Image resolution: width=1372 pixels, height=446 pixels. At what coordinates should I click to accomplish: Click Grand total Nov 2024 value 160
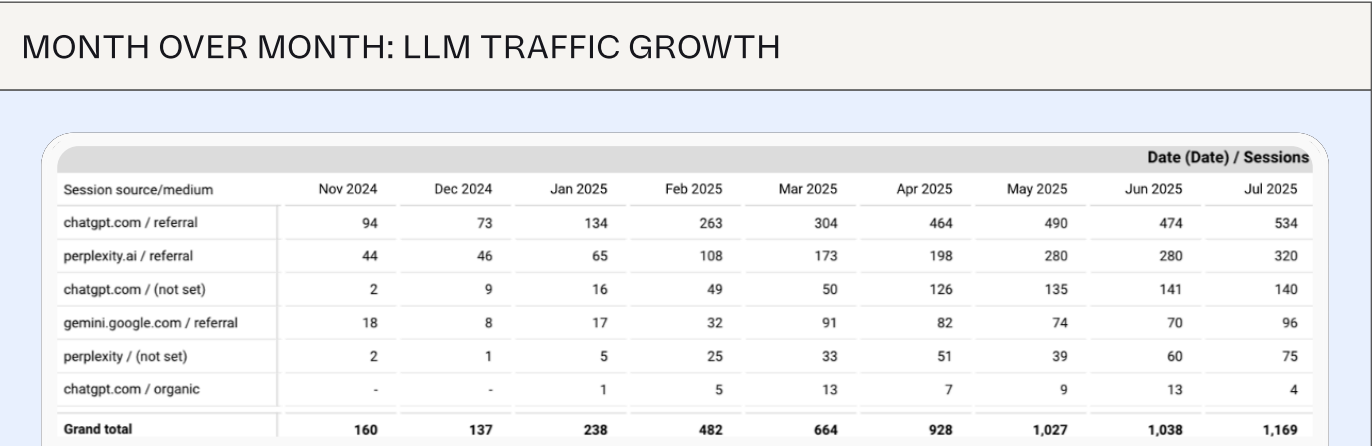(x=365, y=429)
